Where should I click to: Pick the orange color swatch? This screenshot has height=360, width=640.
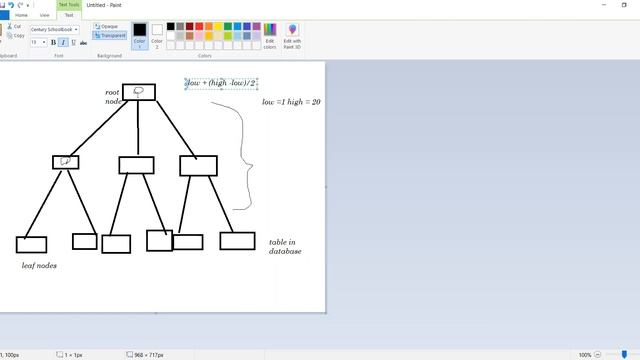[x=209, y=27]
